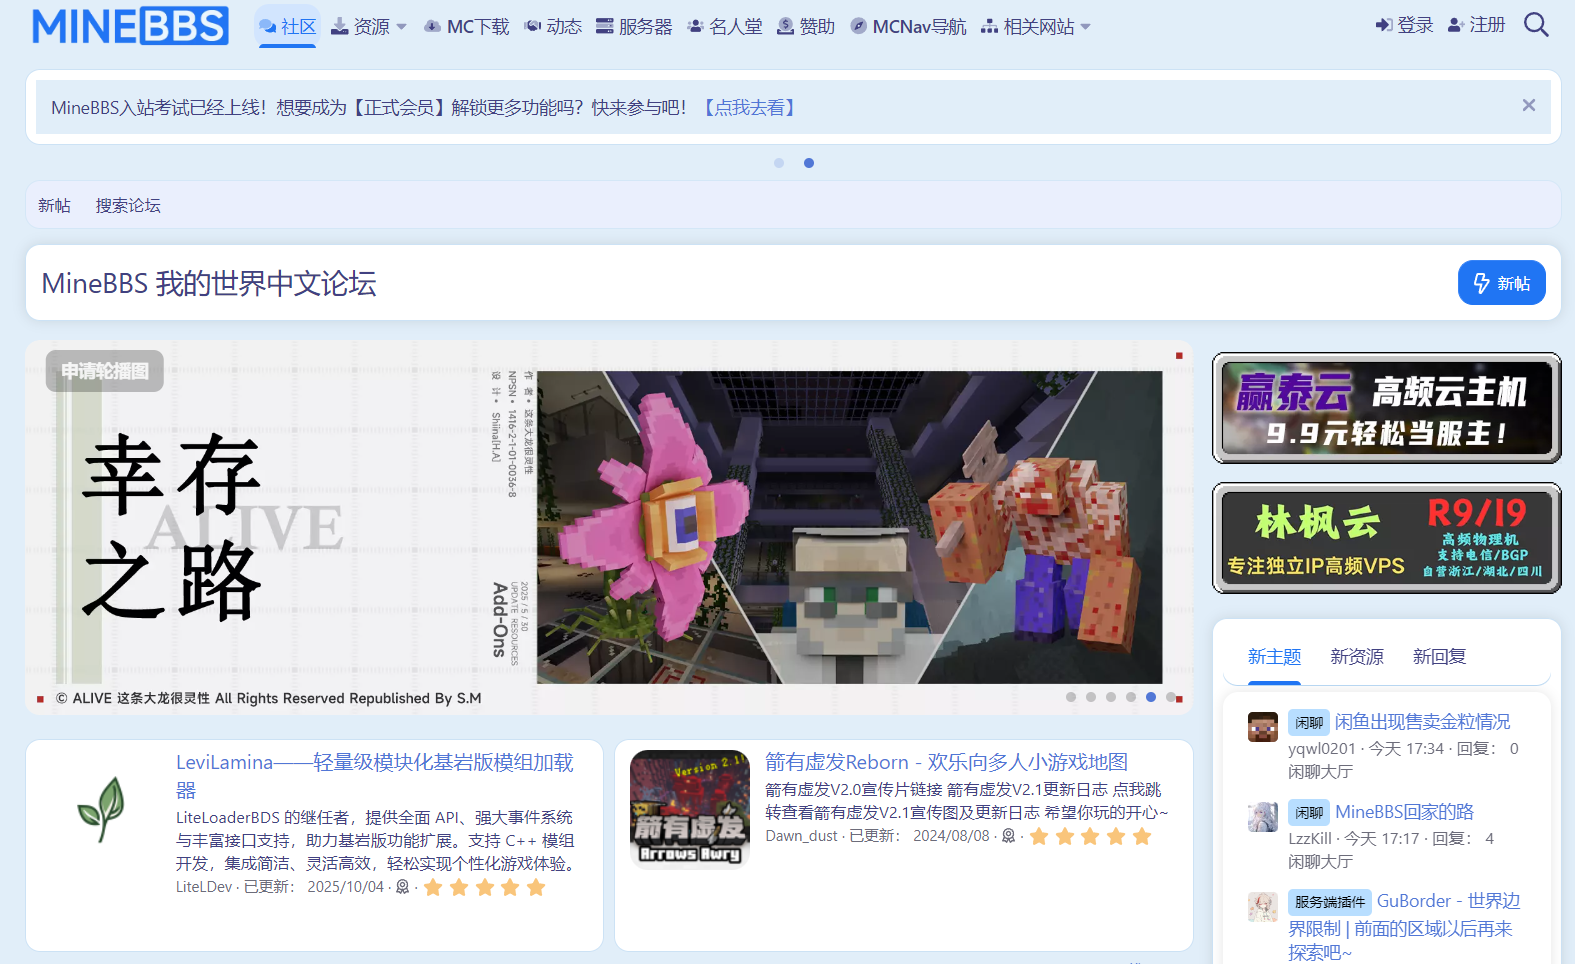Click yqwl0201 user avatar

point(1263,727)
